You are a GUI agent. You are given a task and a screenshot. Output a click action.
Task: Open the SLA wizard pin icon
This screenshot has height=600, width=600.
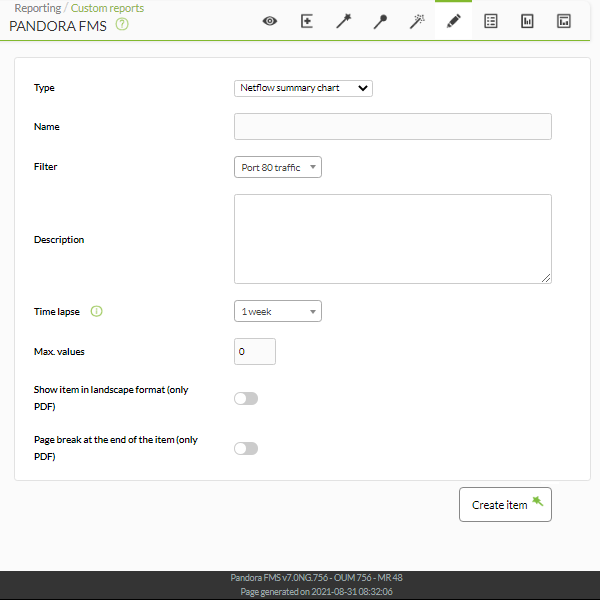point(380,21)
